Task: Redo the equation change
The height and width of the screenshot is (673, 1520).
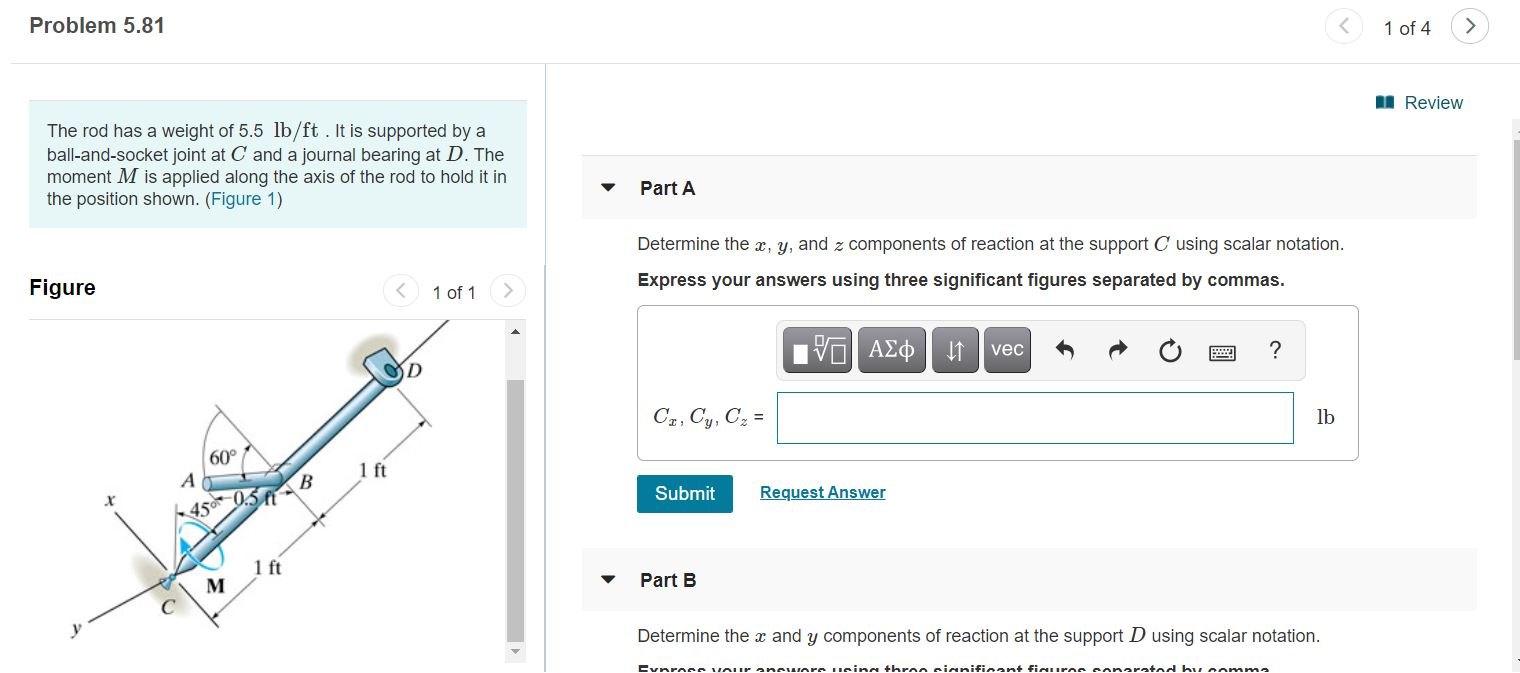Action: point(1117,350)
